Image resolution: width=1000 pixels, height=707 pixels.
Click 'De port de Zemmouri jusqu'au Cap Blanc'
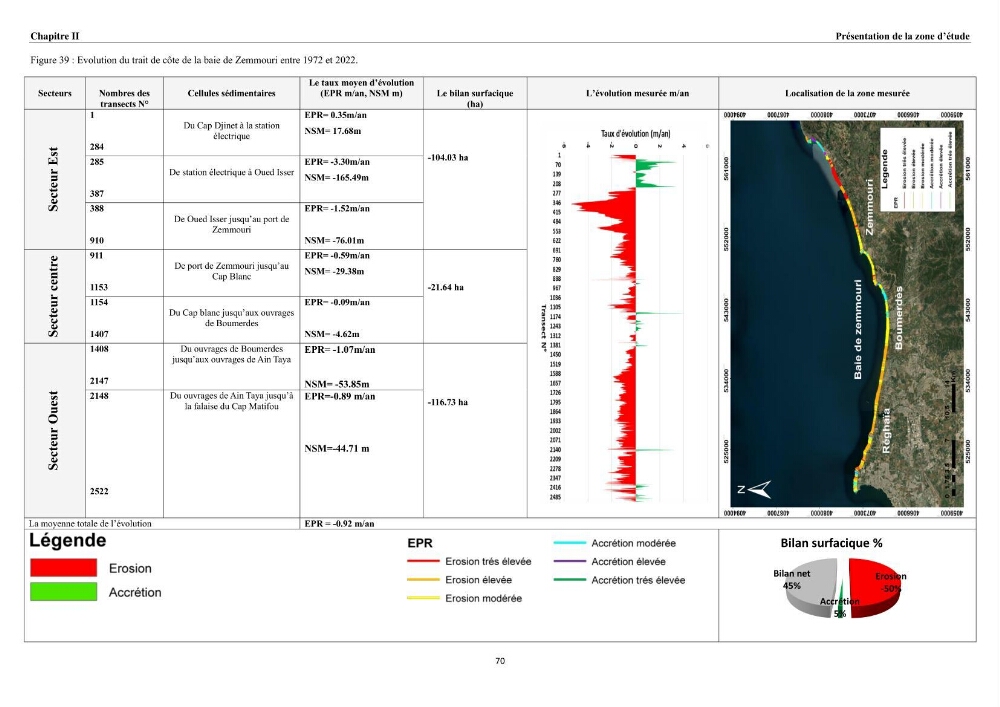pyautogui.click(x=232, y=271)
